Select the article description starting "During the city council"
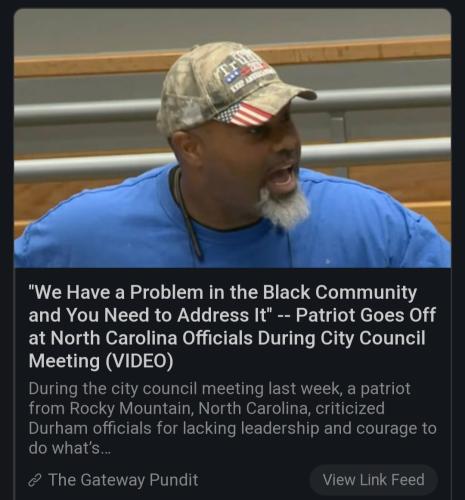Viewport: 465px width, 500px height. pos(232,419)
